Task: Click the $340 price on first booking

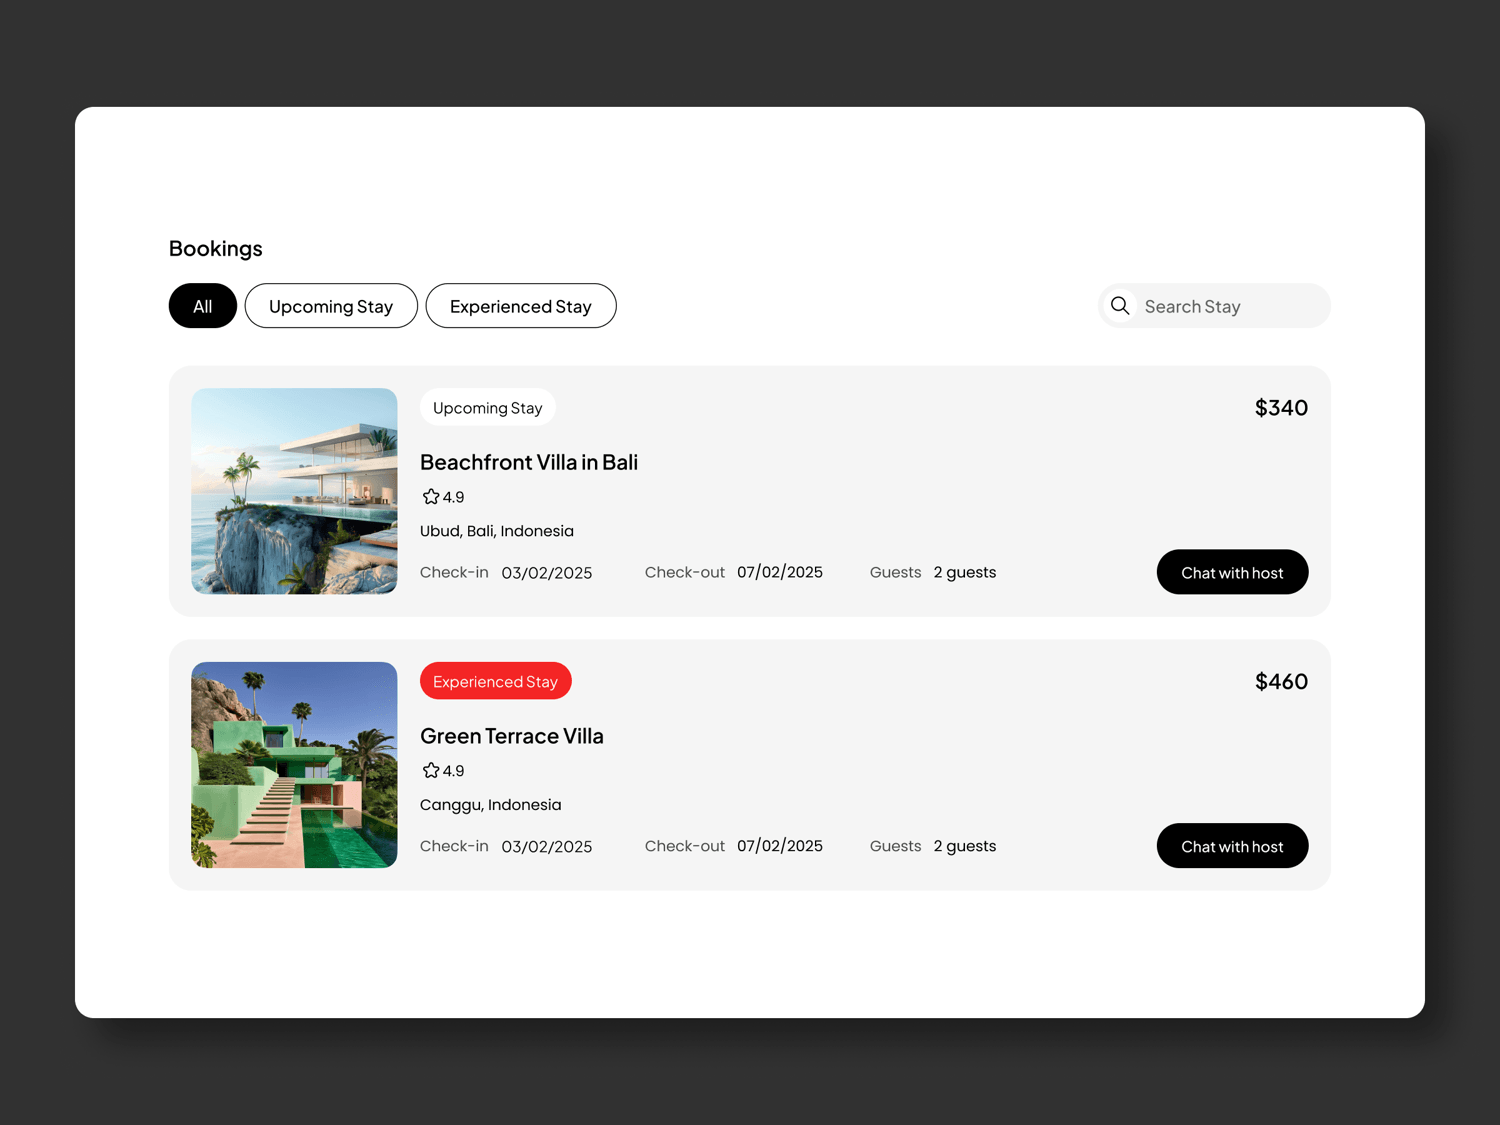Action: [x=1281, y=408]
